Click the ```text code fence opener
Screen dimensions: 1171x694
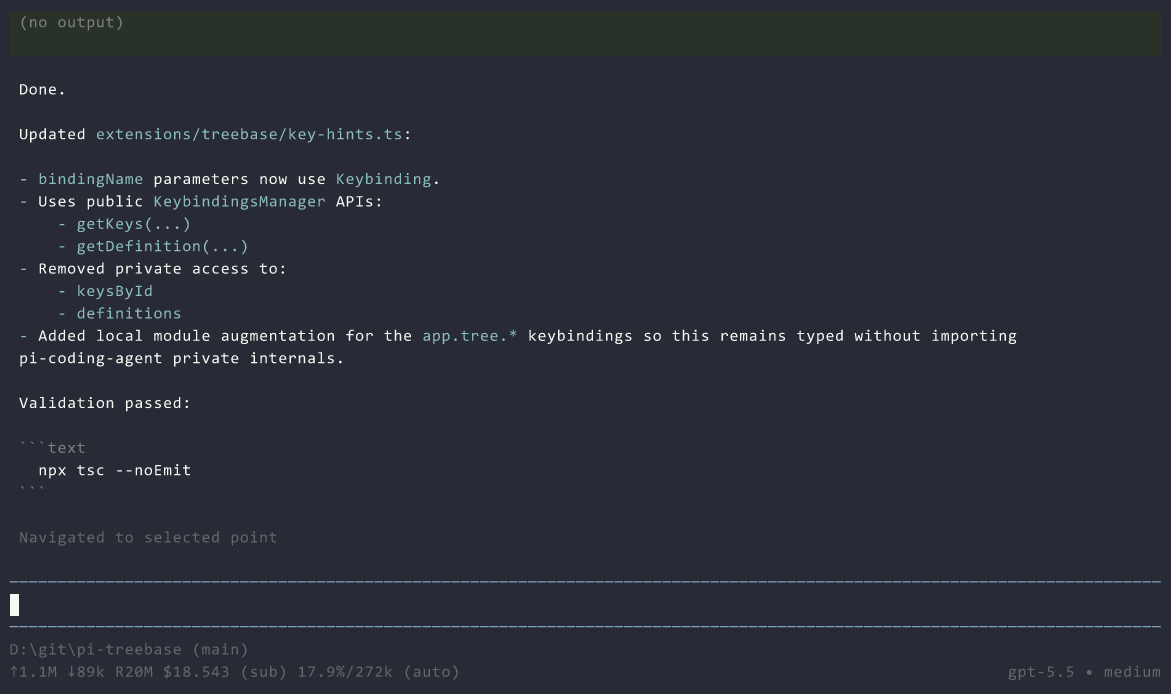(52, 448)
